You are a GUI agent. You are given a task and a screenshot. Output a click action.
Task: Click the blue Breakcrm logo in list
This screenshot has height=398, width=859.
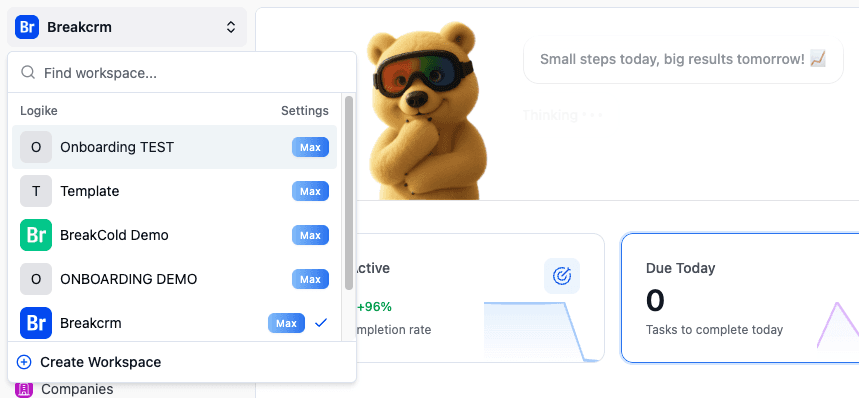[x=36, y=323]
